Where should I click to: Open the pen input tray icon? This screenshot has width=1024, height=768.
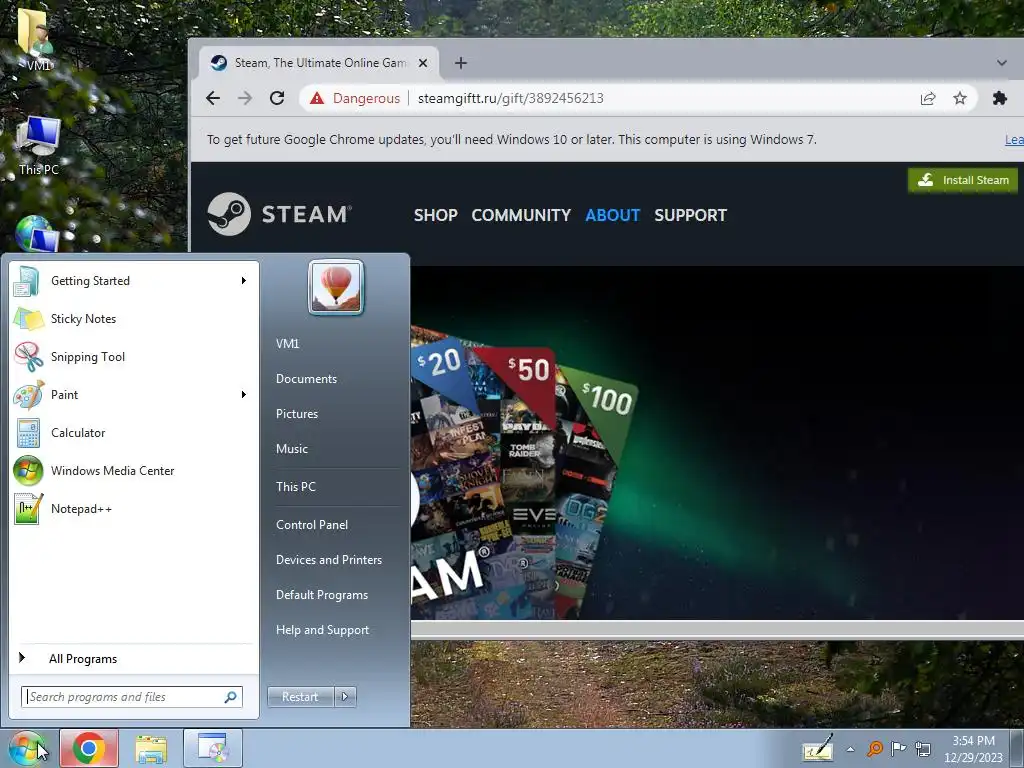pyautogui.click(x=818, y=748)
